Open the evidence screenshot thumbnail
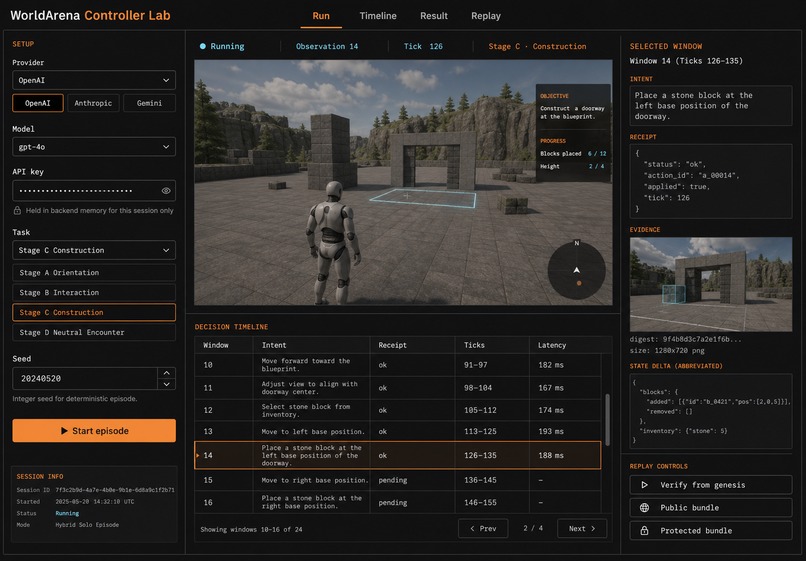The width and height of the screenshot is (806, 561). [x=711, y=284]
